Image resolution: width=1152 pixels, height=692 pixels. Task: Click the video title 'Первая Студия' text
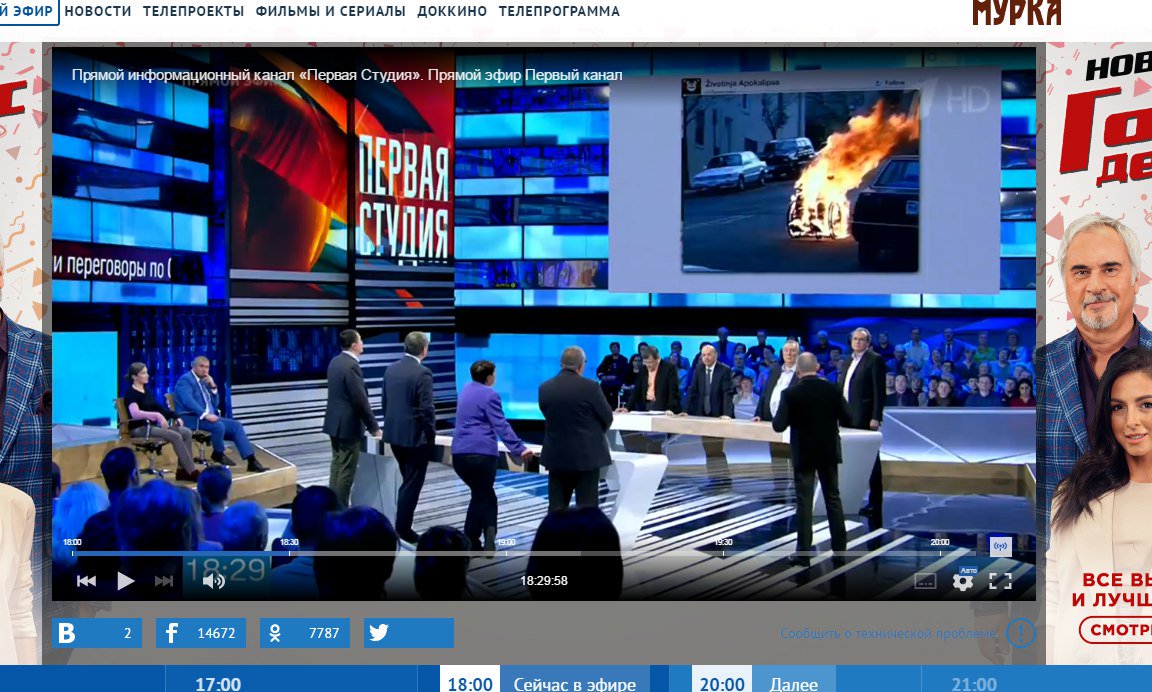pyautogui.click(x=347, y=75)
